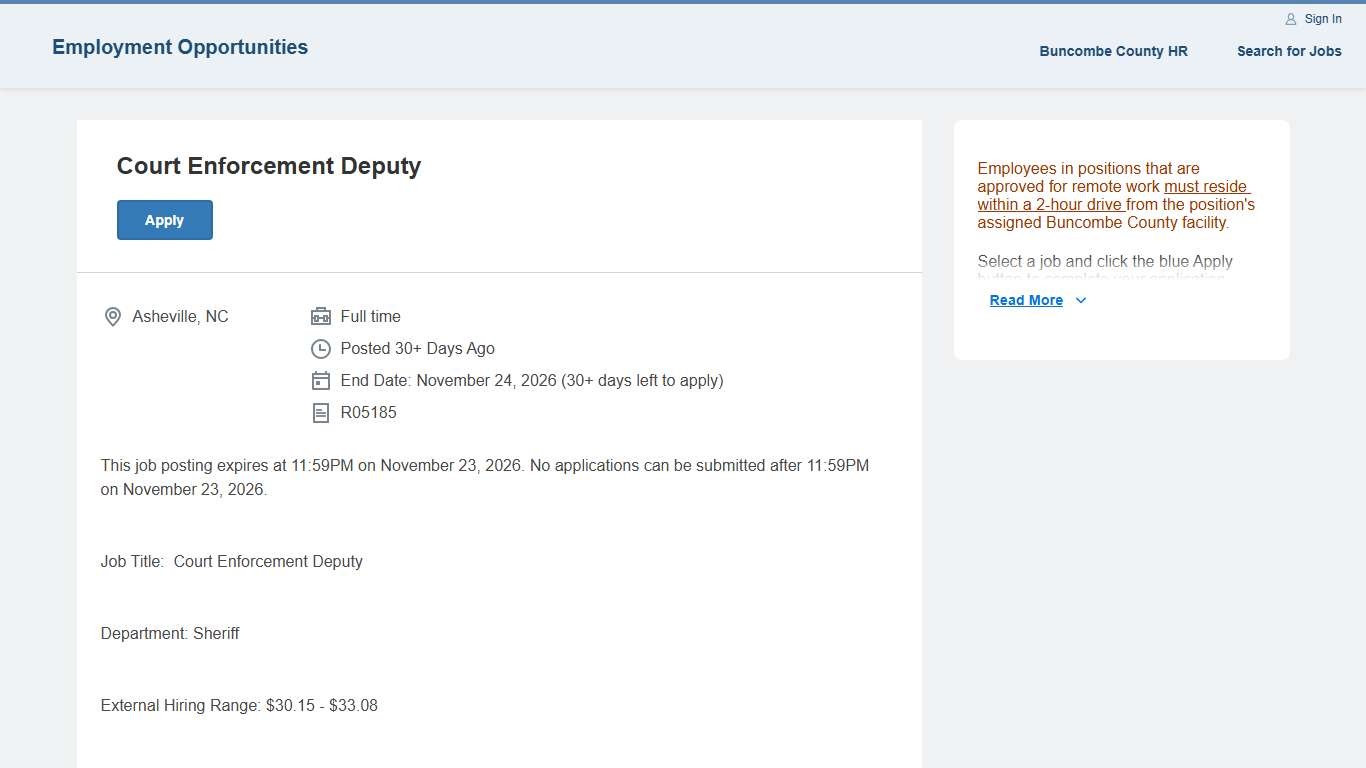Expand the sidebar with Read More

coord(1026,300)
